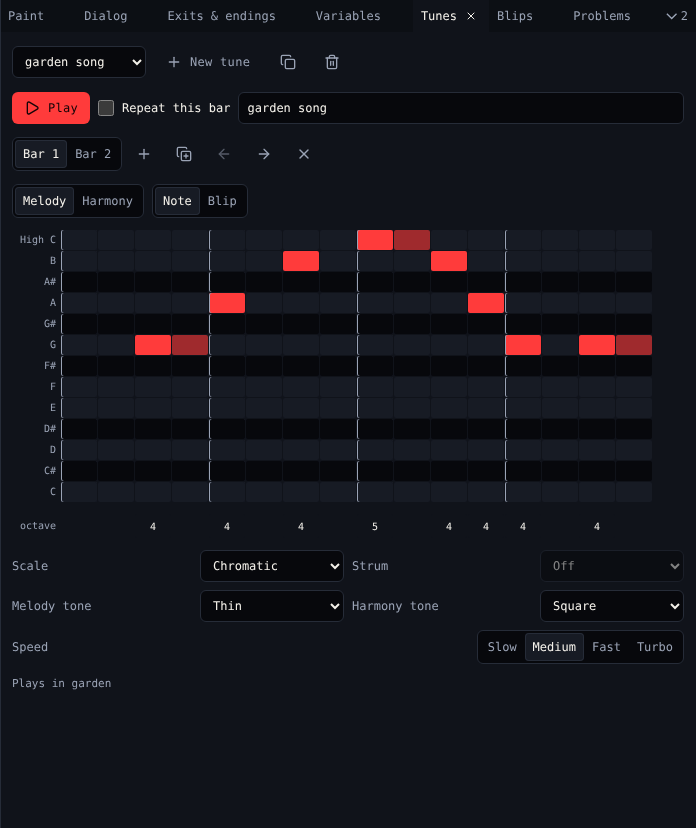Duplicate the current bar icon
The image size is (696, 828).
click(x=184, y=154)
